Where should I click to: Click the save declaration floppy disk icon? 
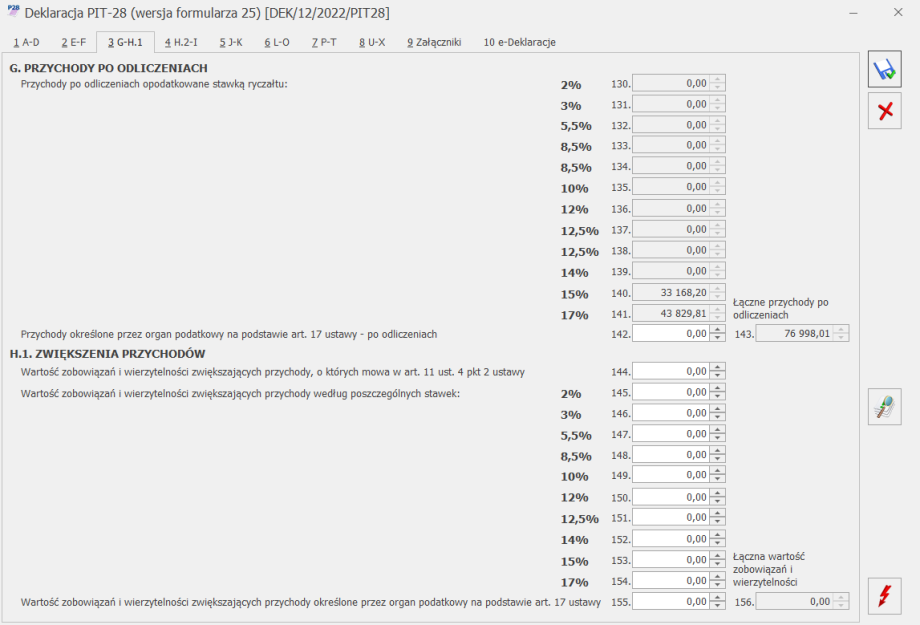coord(885,69)
